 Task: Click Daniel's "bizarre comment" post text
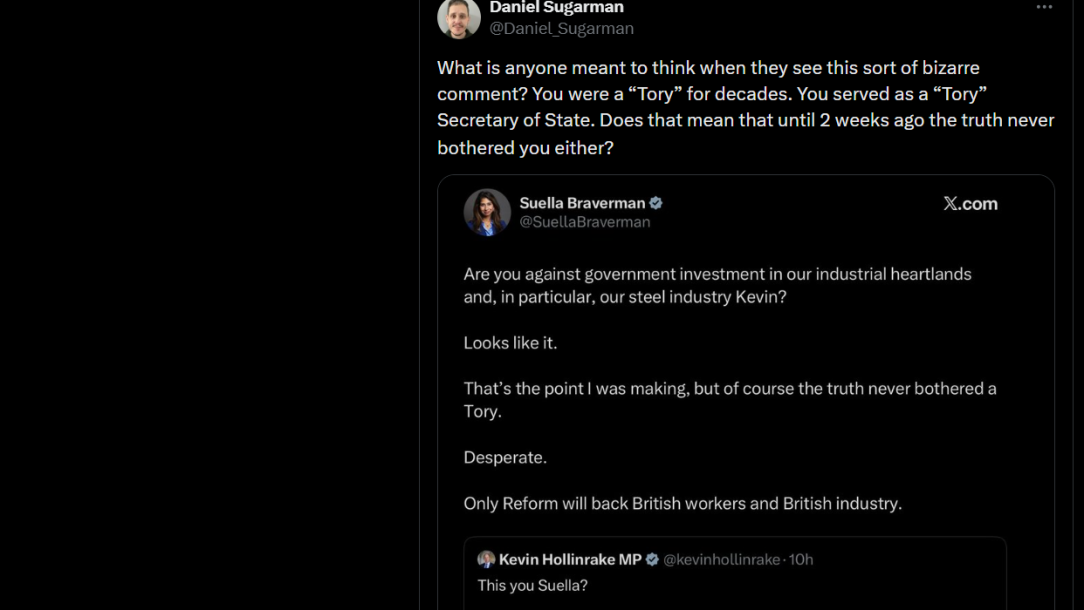pyautogui.click(x=745, y=107)
